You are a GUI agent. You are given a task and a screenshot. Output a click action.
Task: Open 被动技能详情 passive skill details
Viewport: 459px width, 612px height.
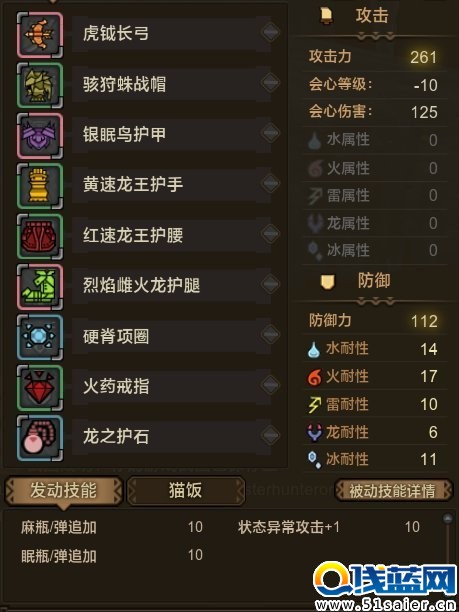pos(393,491)
